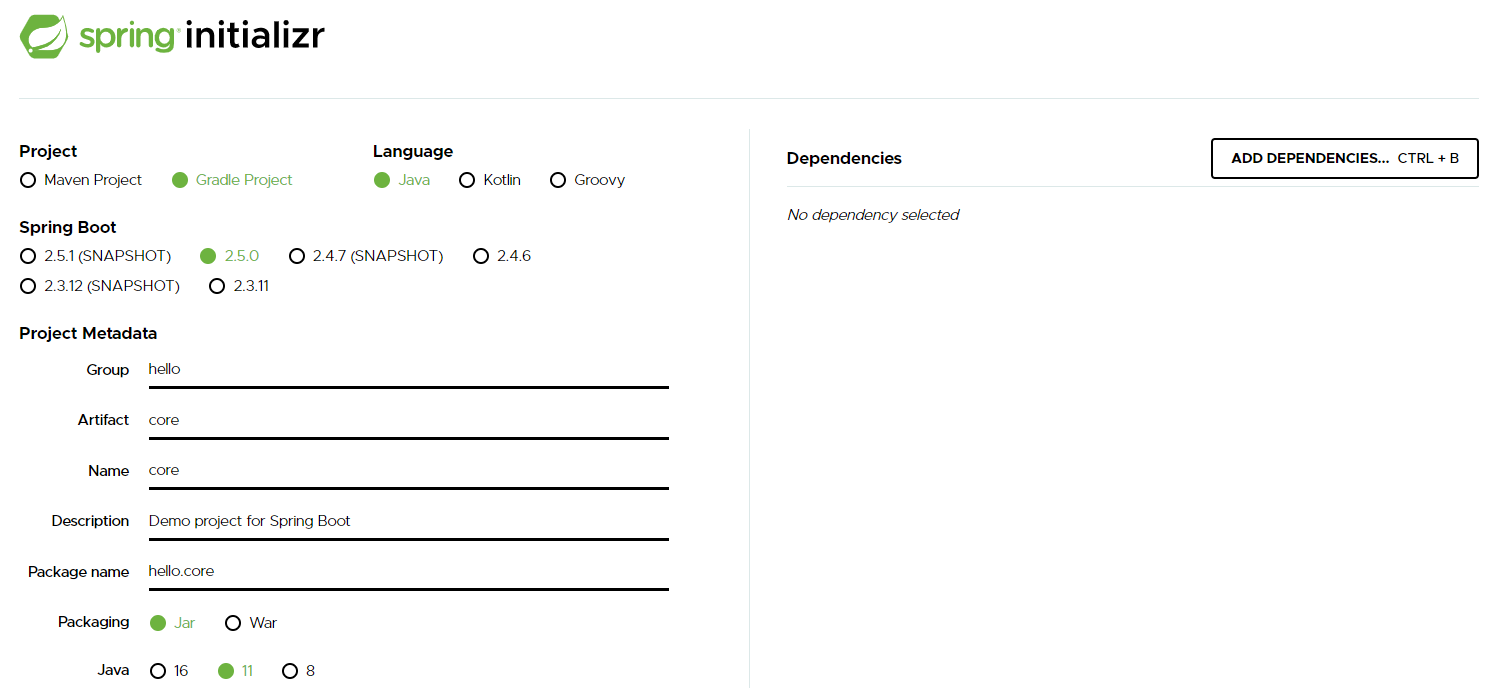Click the Spring Boot section heading
The image size is (1491, 688).
[x=68, y=227]
